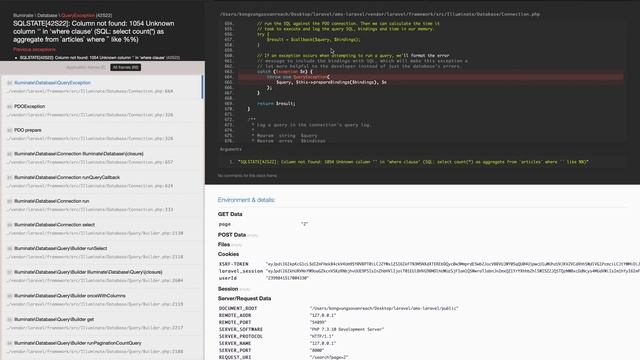Viewport: 640px width, 360px height.
Task: Click the frames list scrollbar thumb
Action: click(x=202, y=87)
